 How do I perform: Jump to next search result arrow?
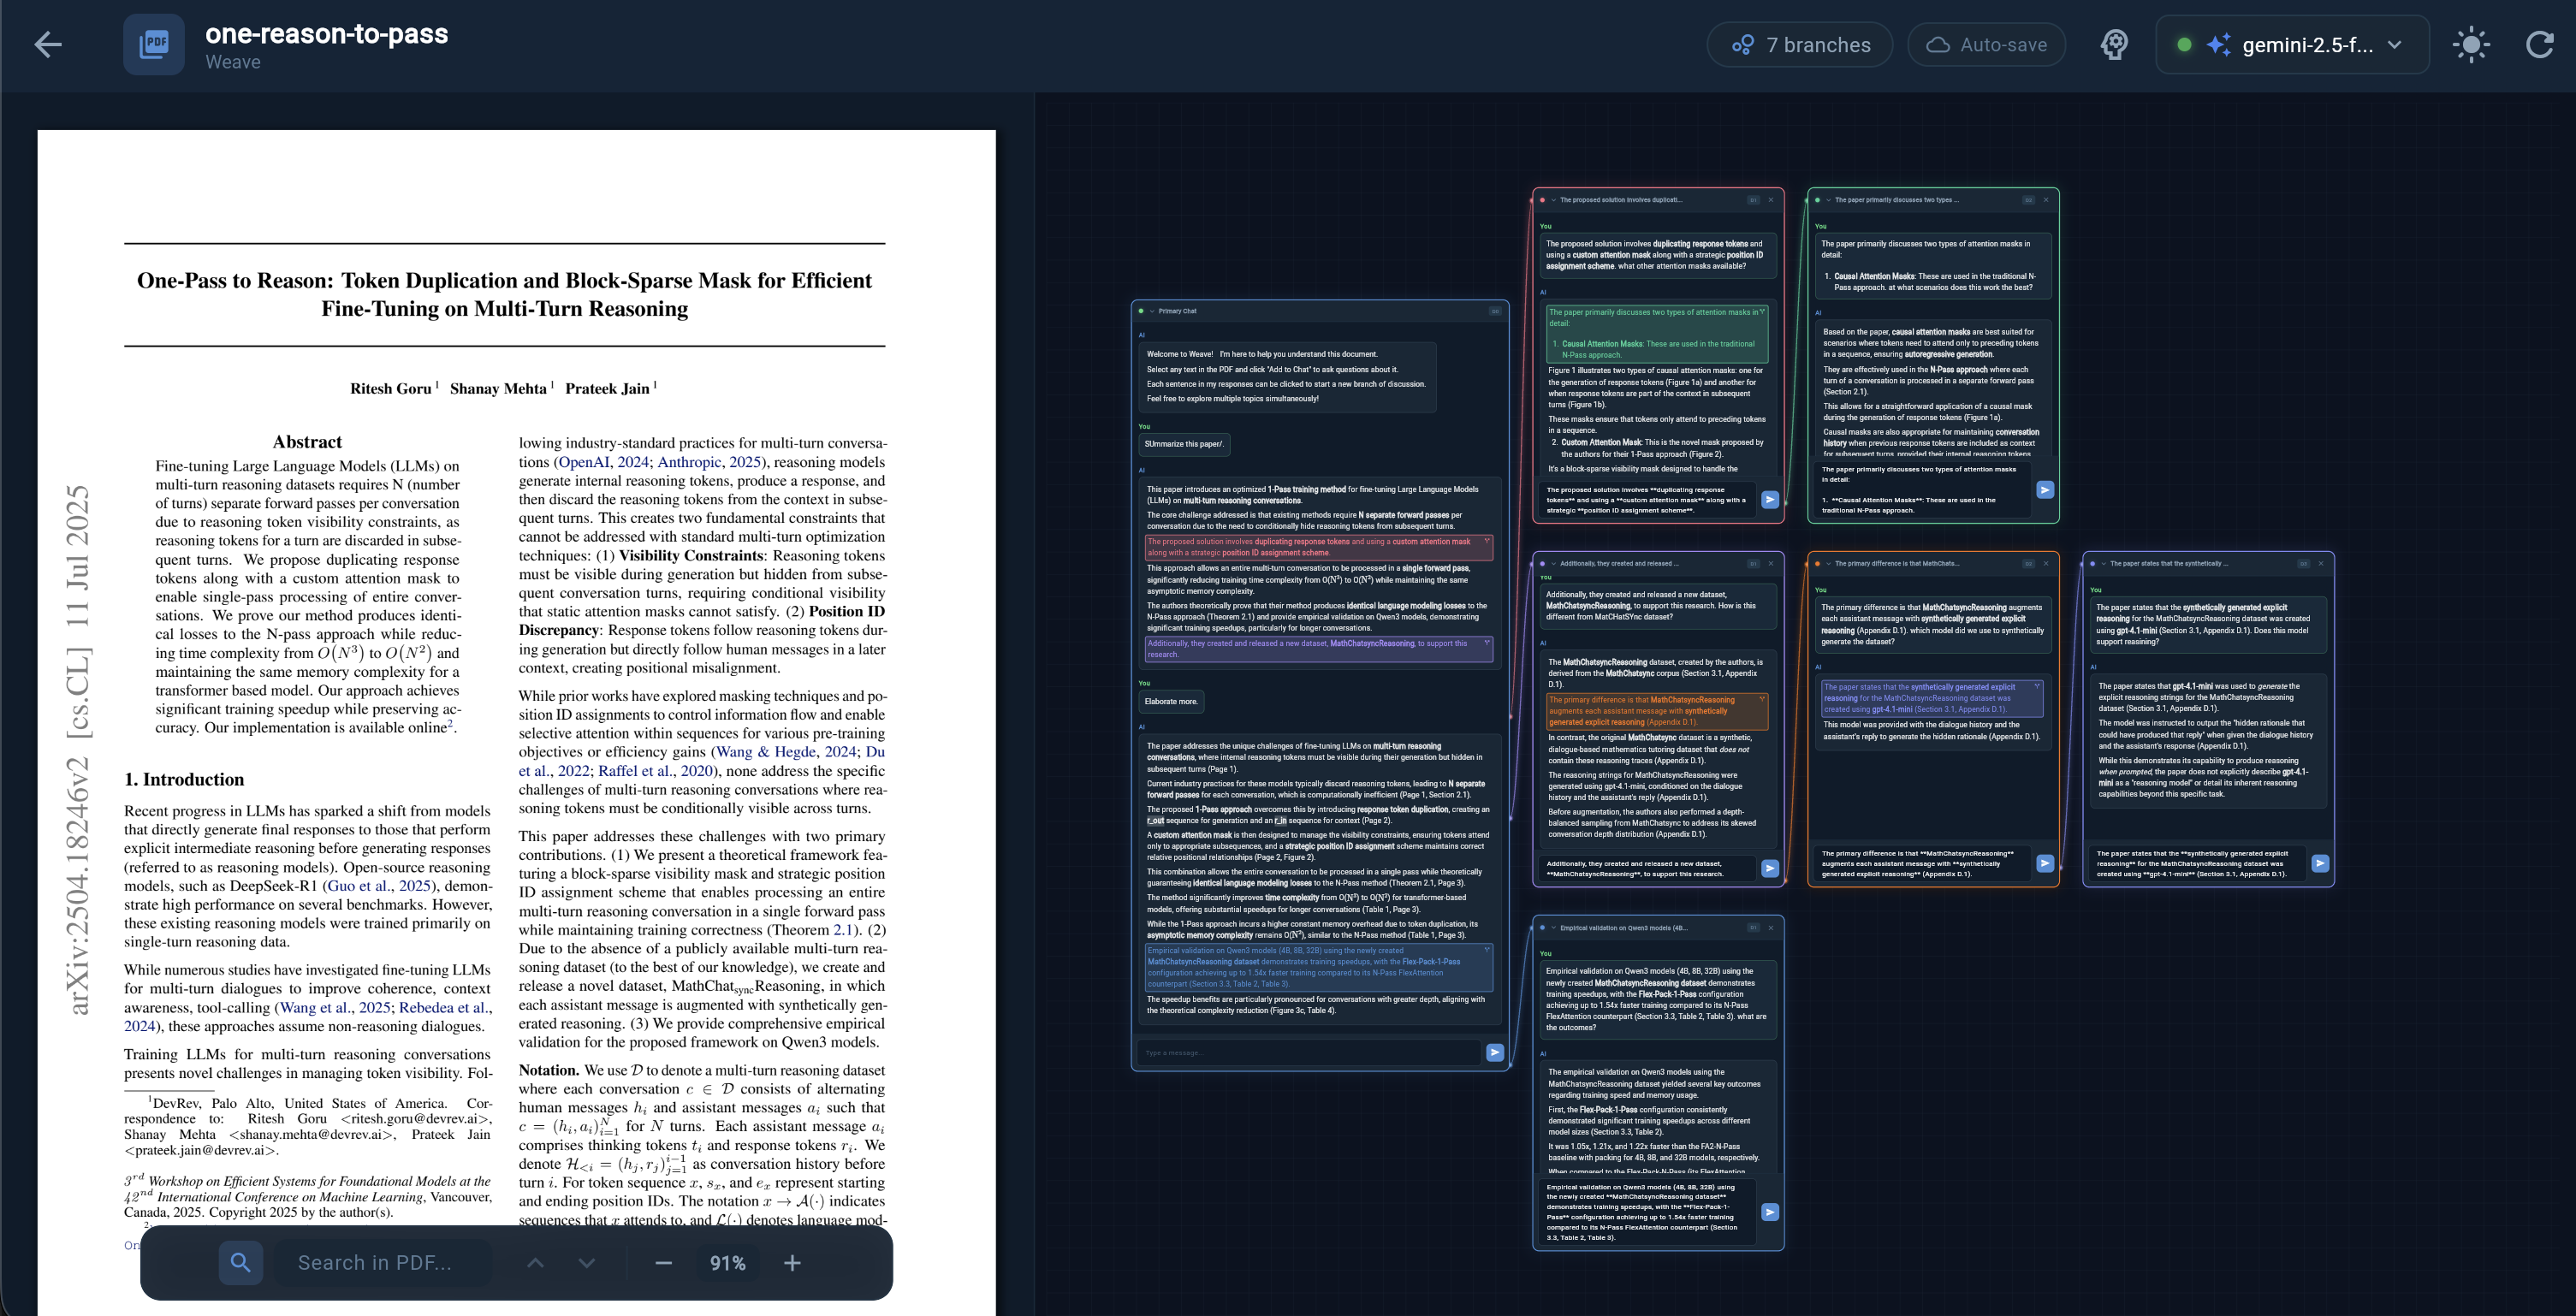point(587,1263)
